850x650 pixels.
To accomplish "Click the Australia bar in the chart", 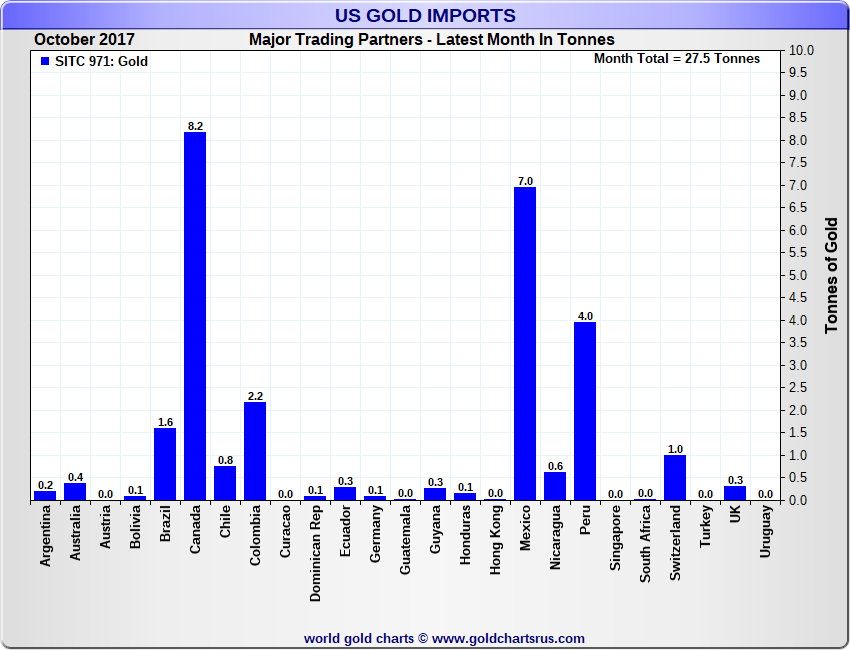I will pos(75,492).
